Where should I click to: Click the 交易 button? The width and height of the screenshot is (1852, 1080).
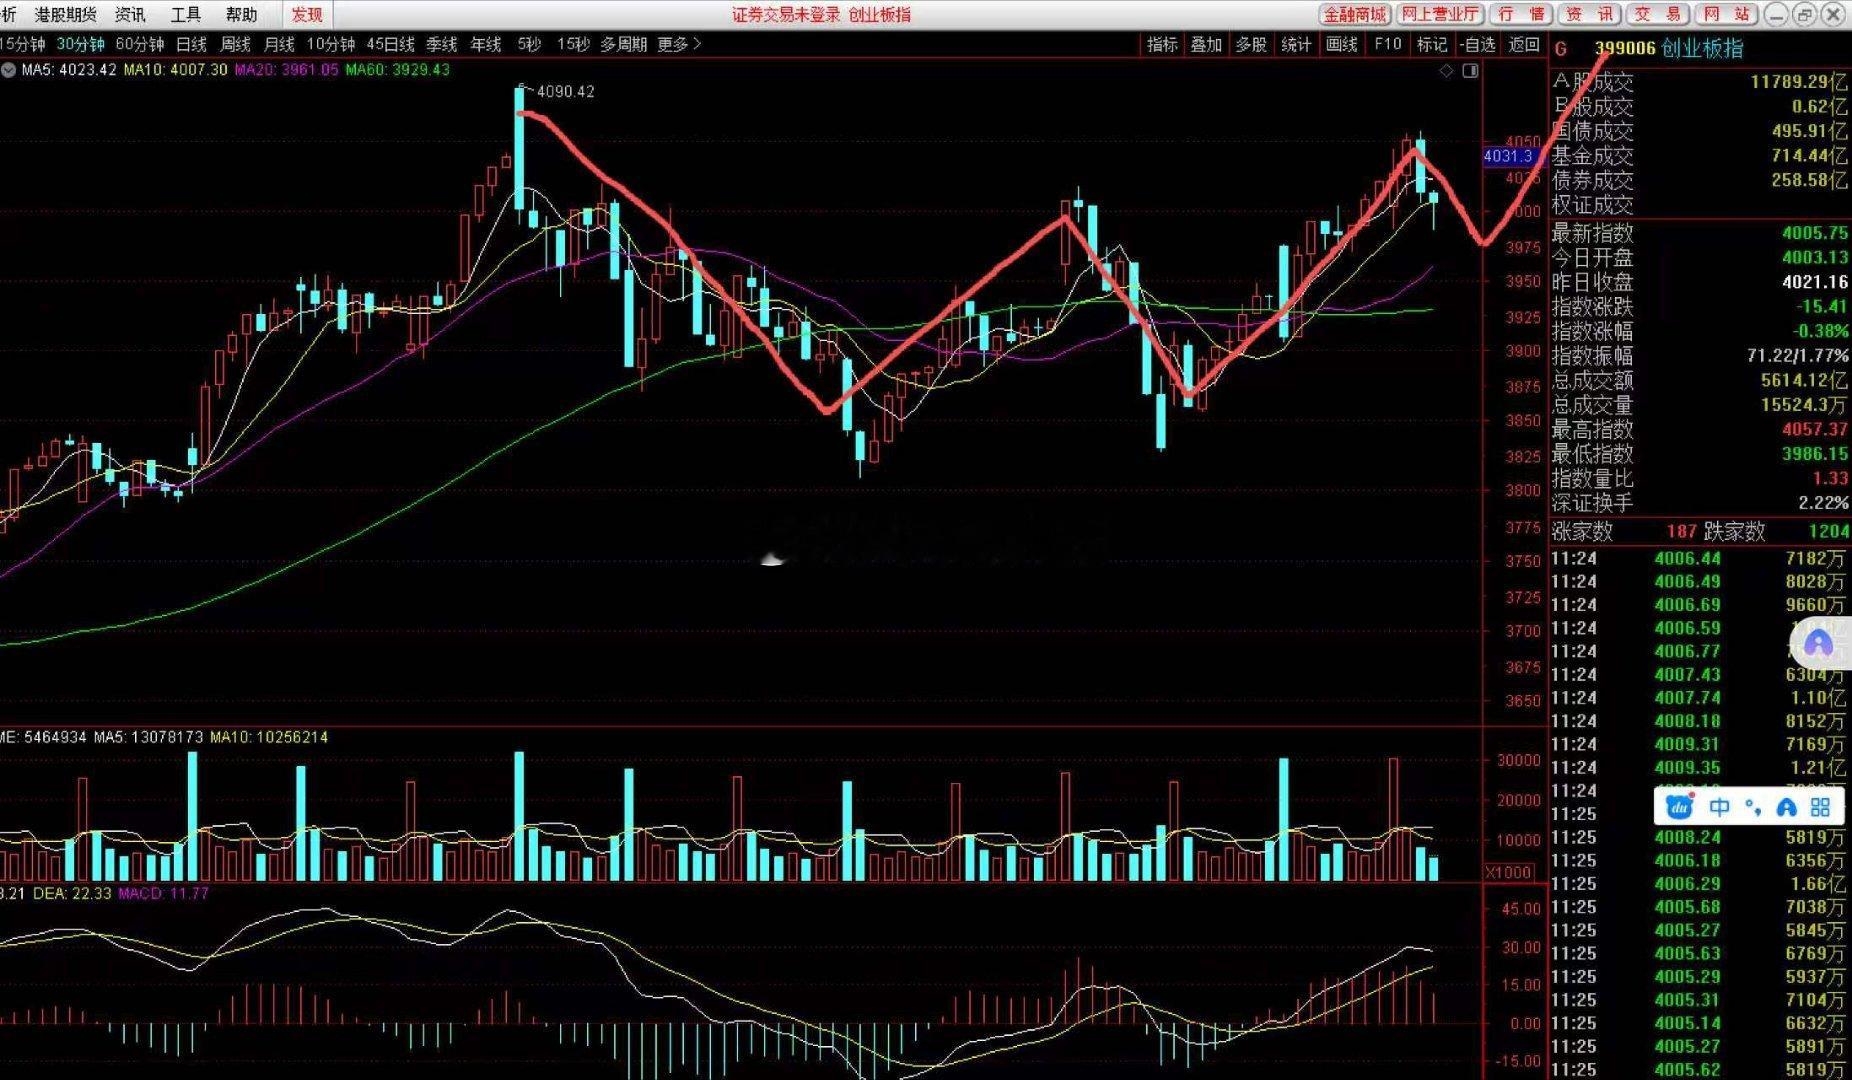coord(1657,14)
